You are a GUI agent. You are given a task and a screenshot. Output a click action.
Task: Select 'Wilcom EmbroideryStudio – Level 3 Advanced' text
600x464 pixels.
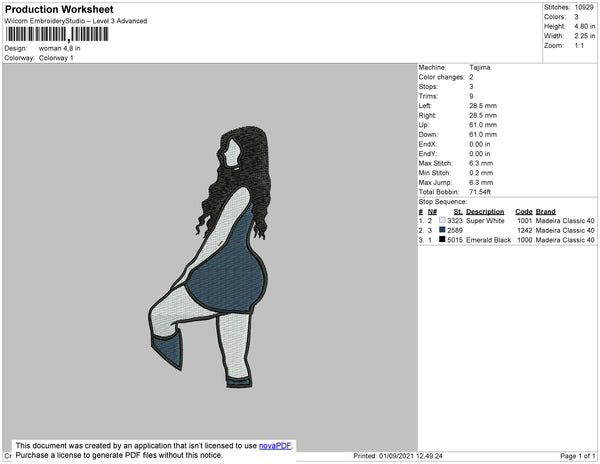pos(76,21)
